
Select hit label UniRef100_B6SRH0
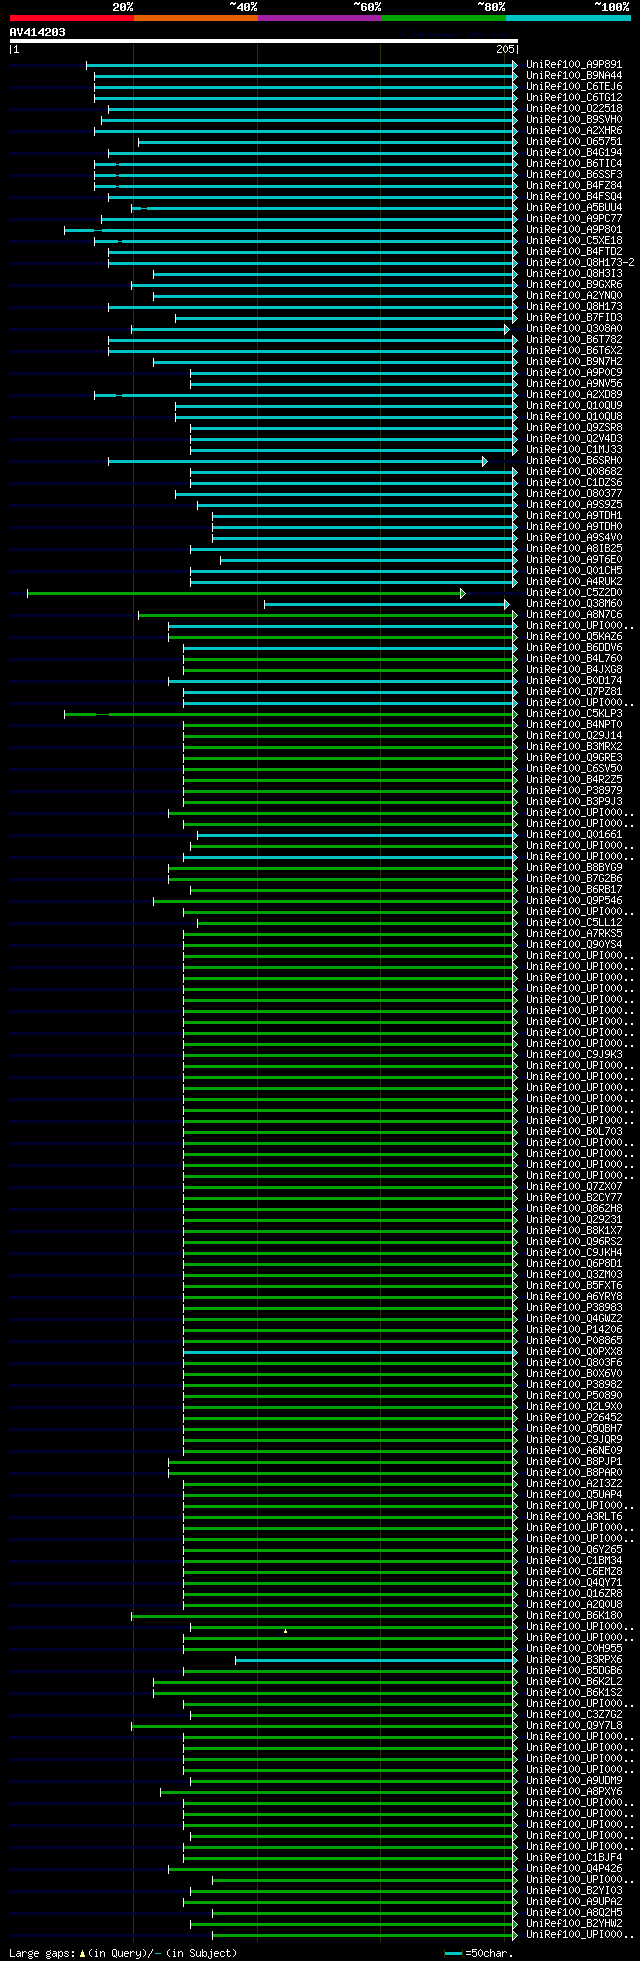point(574,461)
